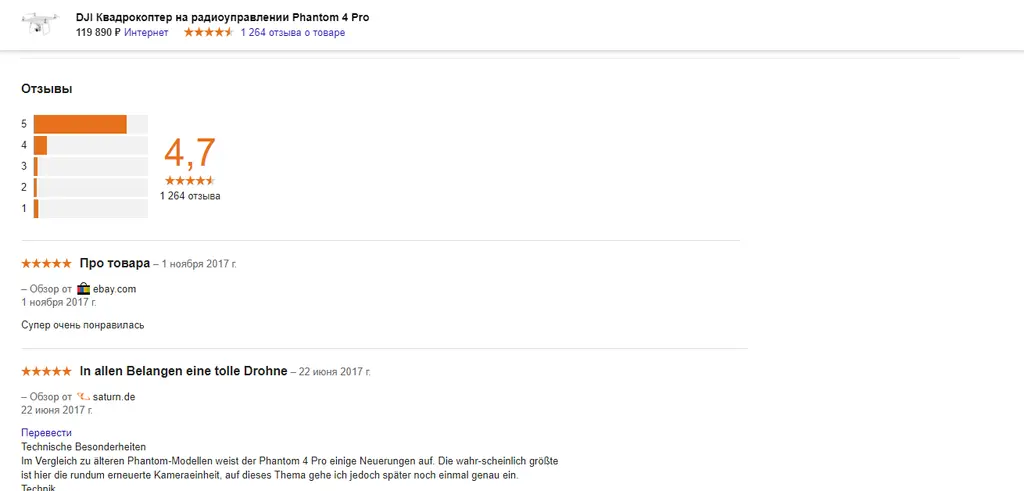Click the Saturn logo icon

pyautogui.click(x=84, y=397)
